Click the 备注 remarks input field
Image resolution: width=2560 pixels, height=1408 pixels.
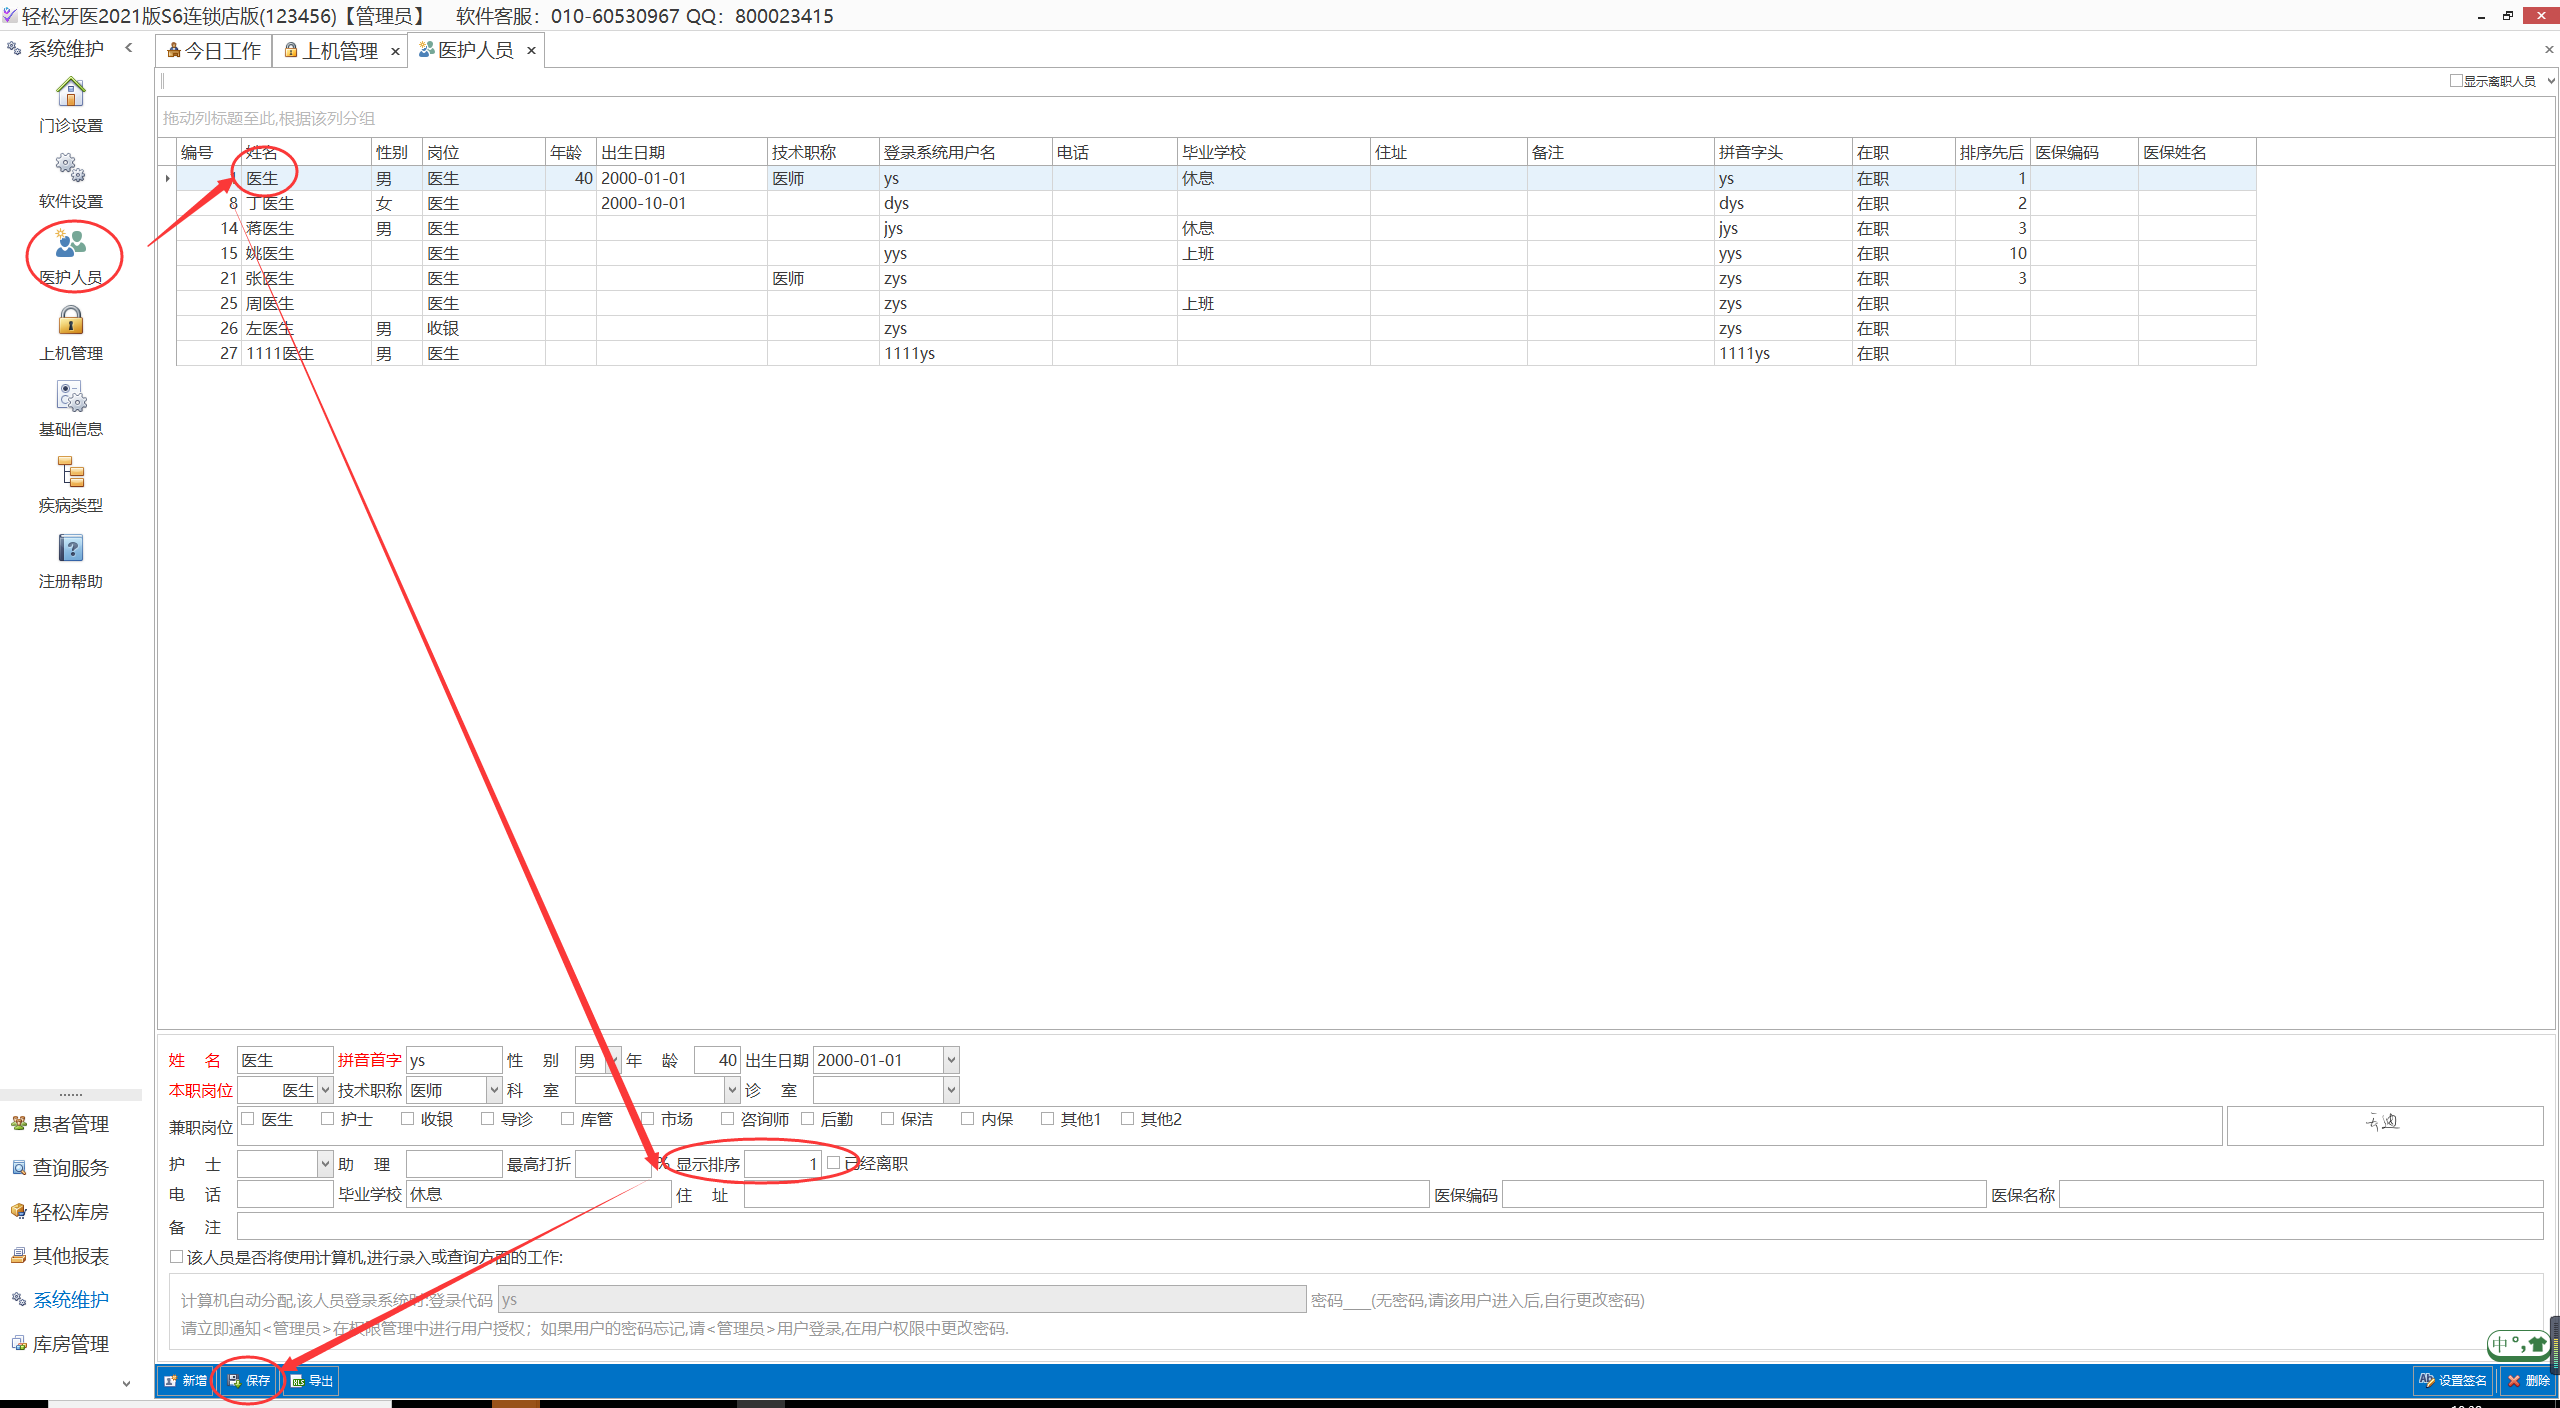tap(1390, 1226)
